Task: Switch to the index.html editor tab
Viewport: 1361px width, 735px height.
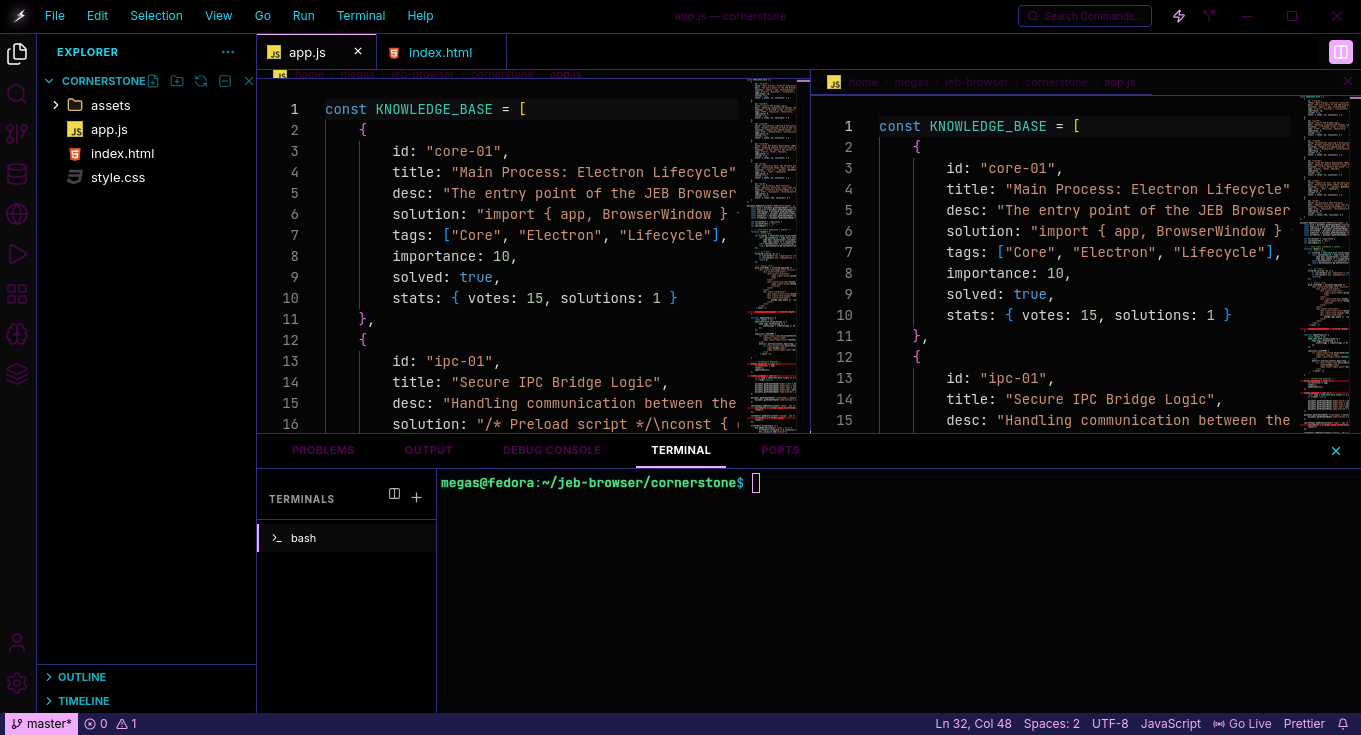Action: (x=441, y=52)
